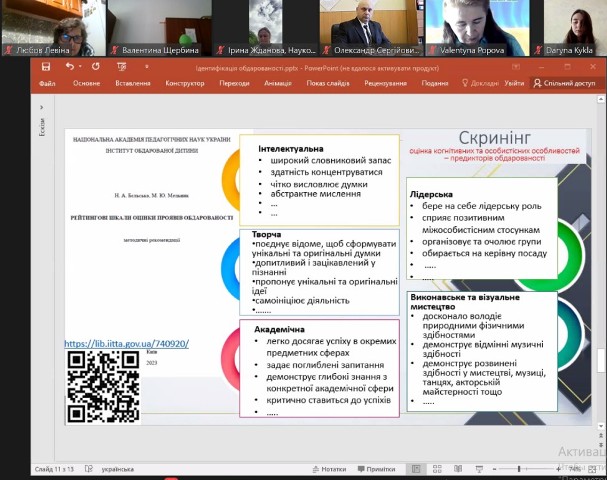
Task: Open the Анімація ribbon tab
Action: coord(278,84)
